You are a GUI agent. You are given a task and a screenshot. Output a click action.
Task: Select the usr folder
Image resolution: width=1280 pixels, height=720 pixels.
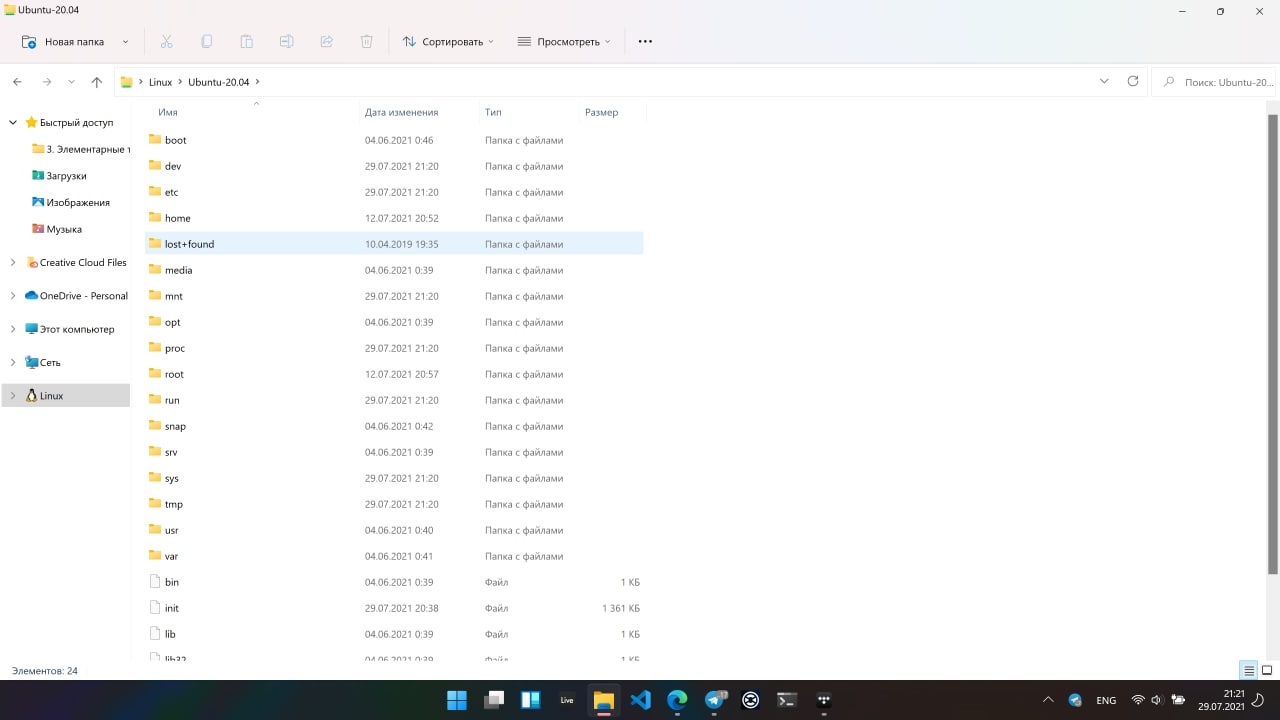tap(394, 530)
